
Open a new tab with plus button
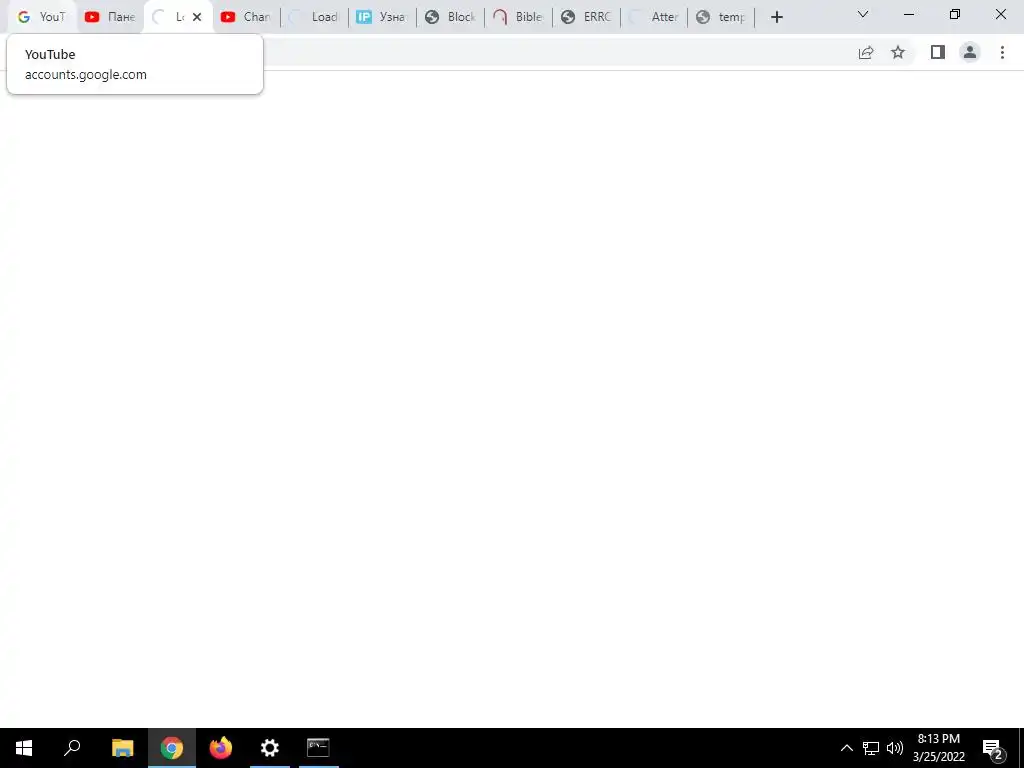click(x=776, y=17)
